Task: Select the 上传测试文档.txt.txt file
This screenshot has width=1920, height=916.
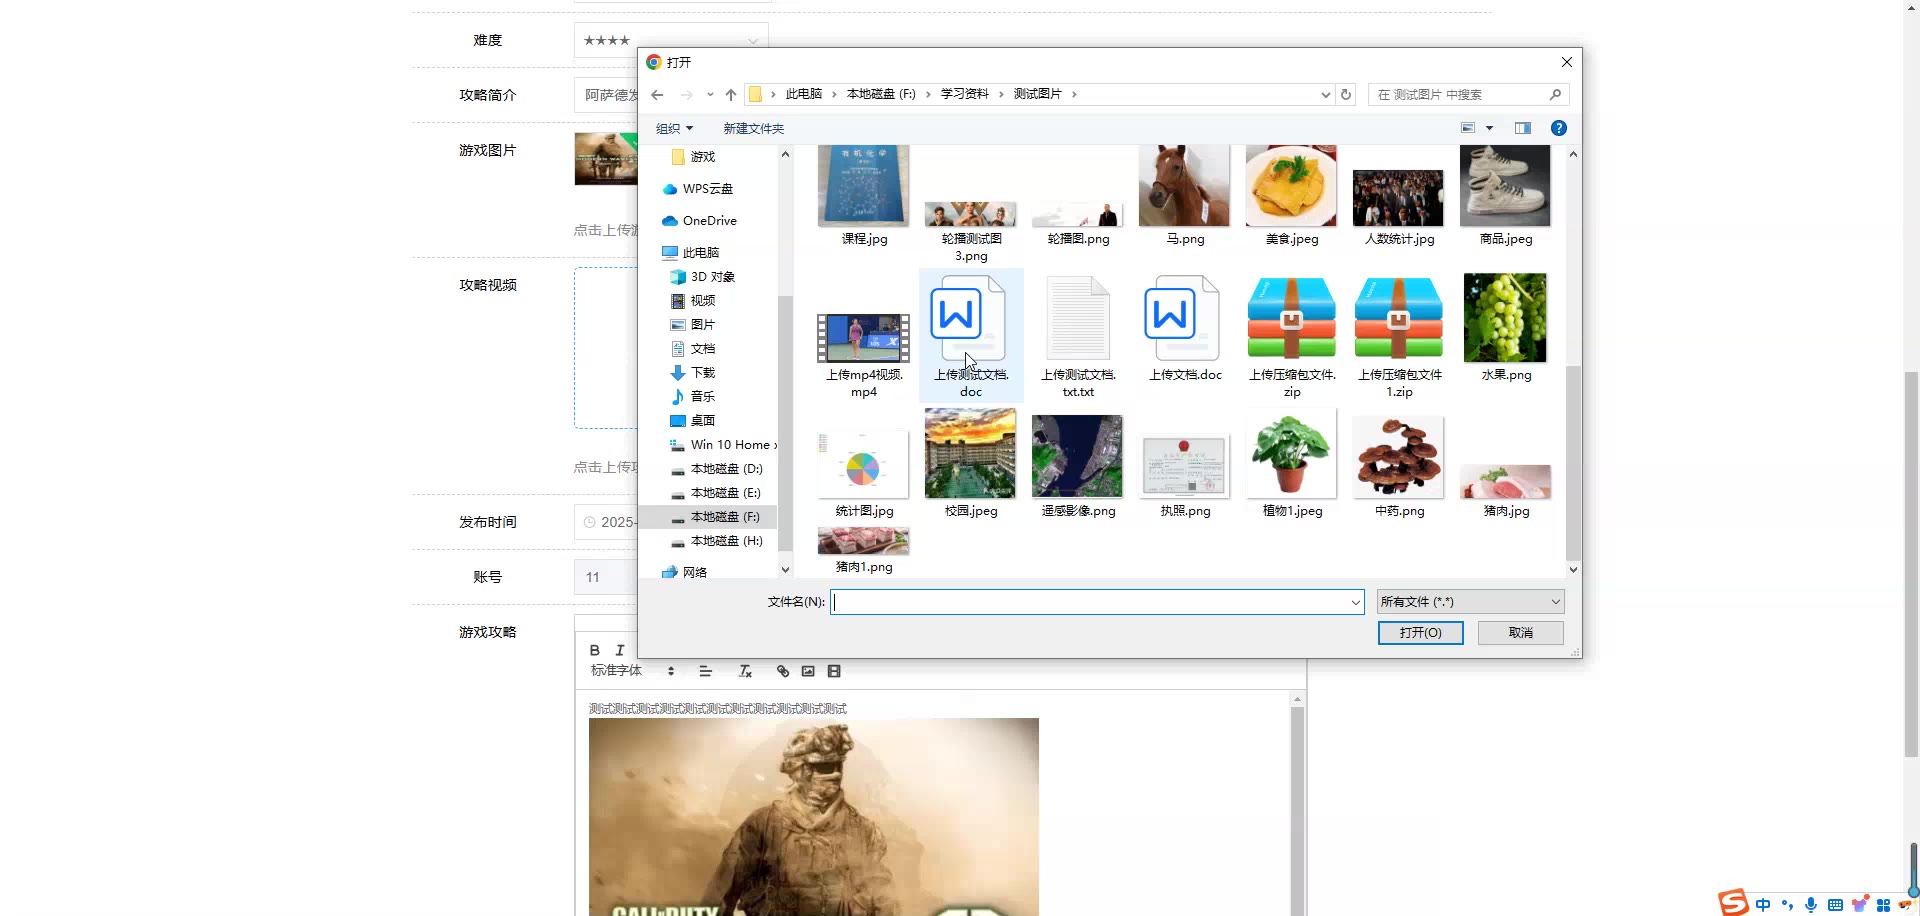Action: [1078, 336]
